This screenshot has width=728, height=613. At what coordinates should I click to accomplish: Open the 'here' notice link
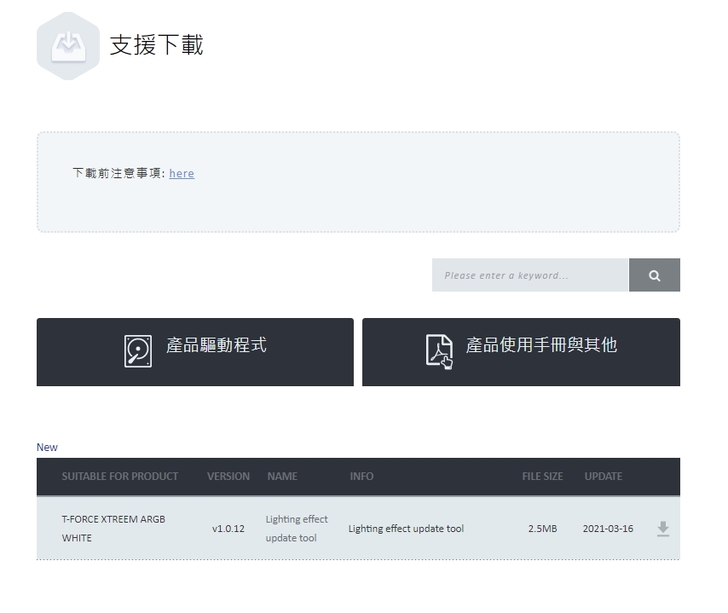tap(181, 173)
